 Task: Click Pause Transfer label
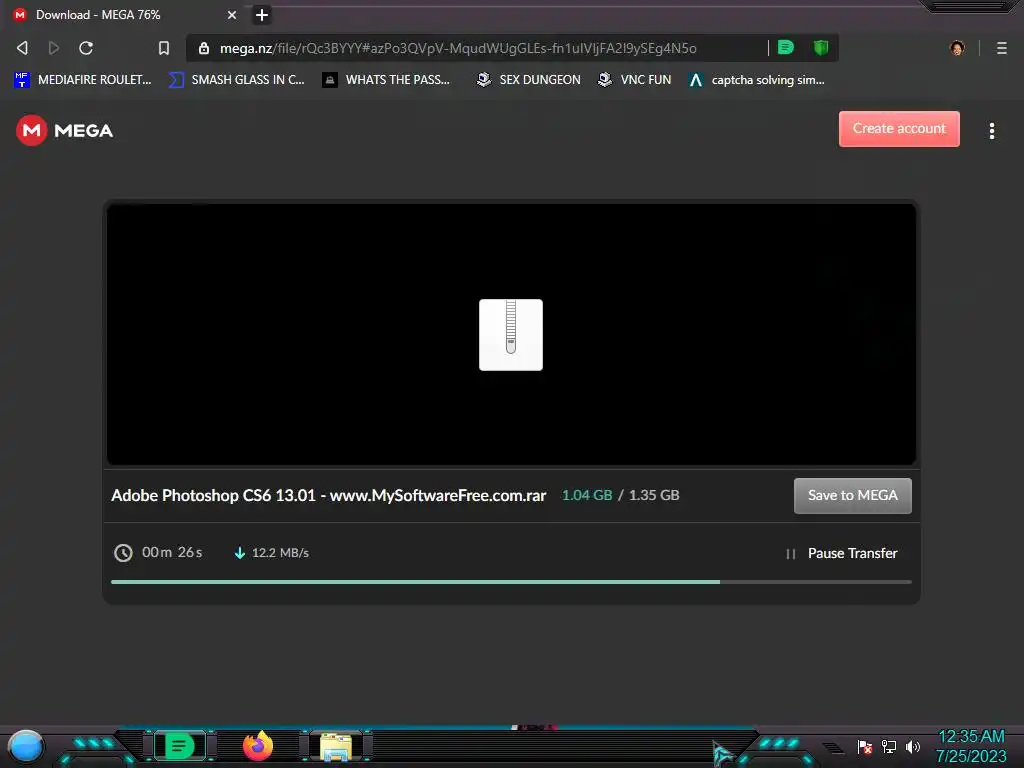(x=852, y=553)
